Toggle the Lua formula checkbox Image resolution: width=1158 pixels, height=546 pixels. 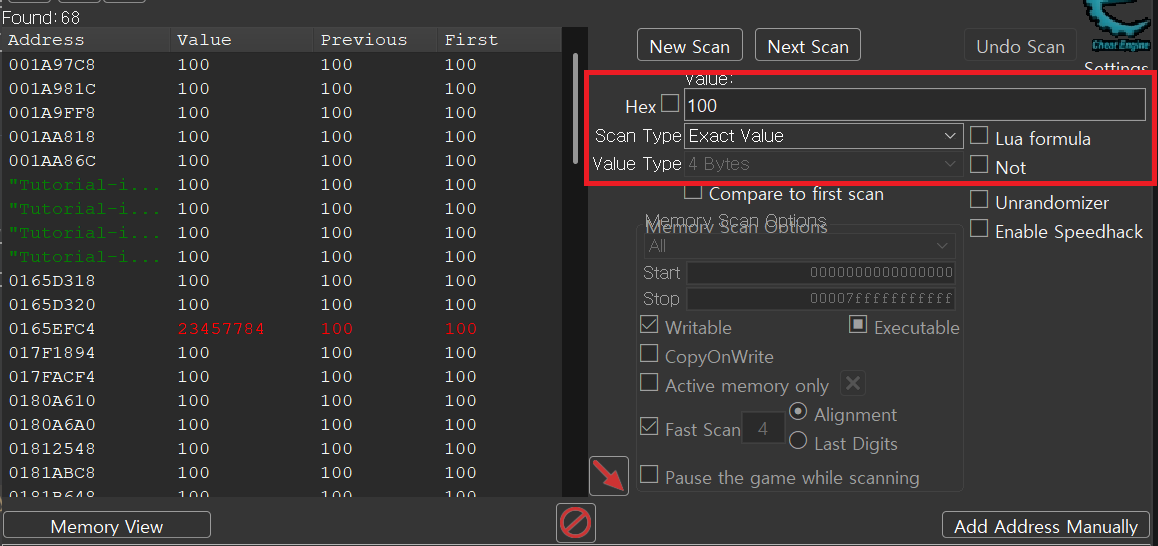coord(979,136)
